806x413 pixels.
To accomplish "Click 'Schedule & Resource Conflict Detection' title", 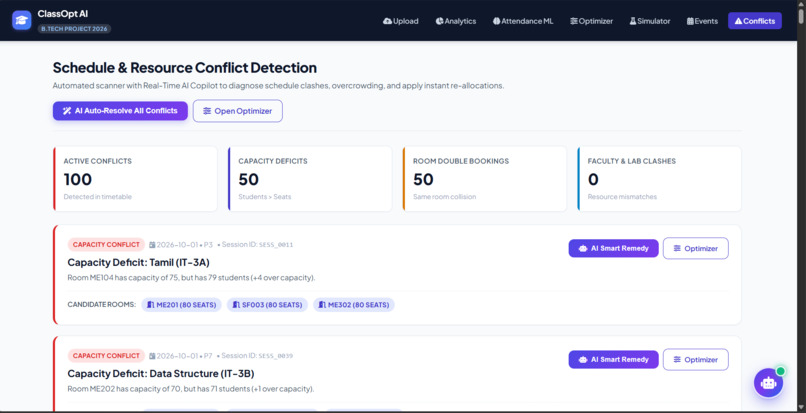I will click(185, 68).
